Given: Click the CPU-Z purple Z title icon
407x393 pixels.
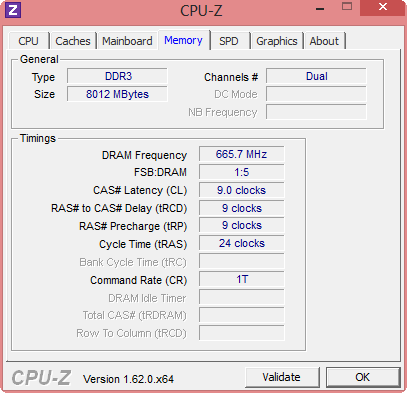Looking at the screenshot, I should pyautogui.click(x=13, y=10).
